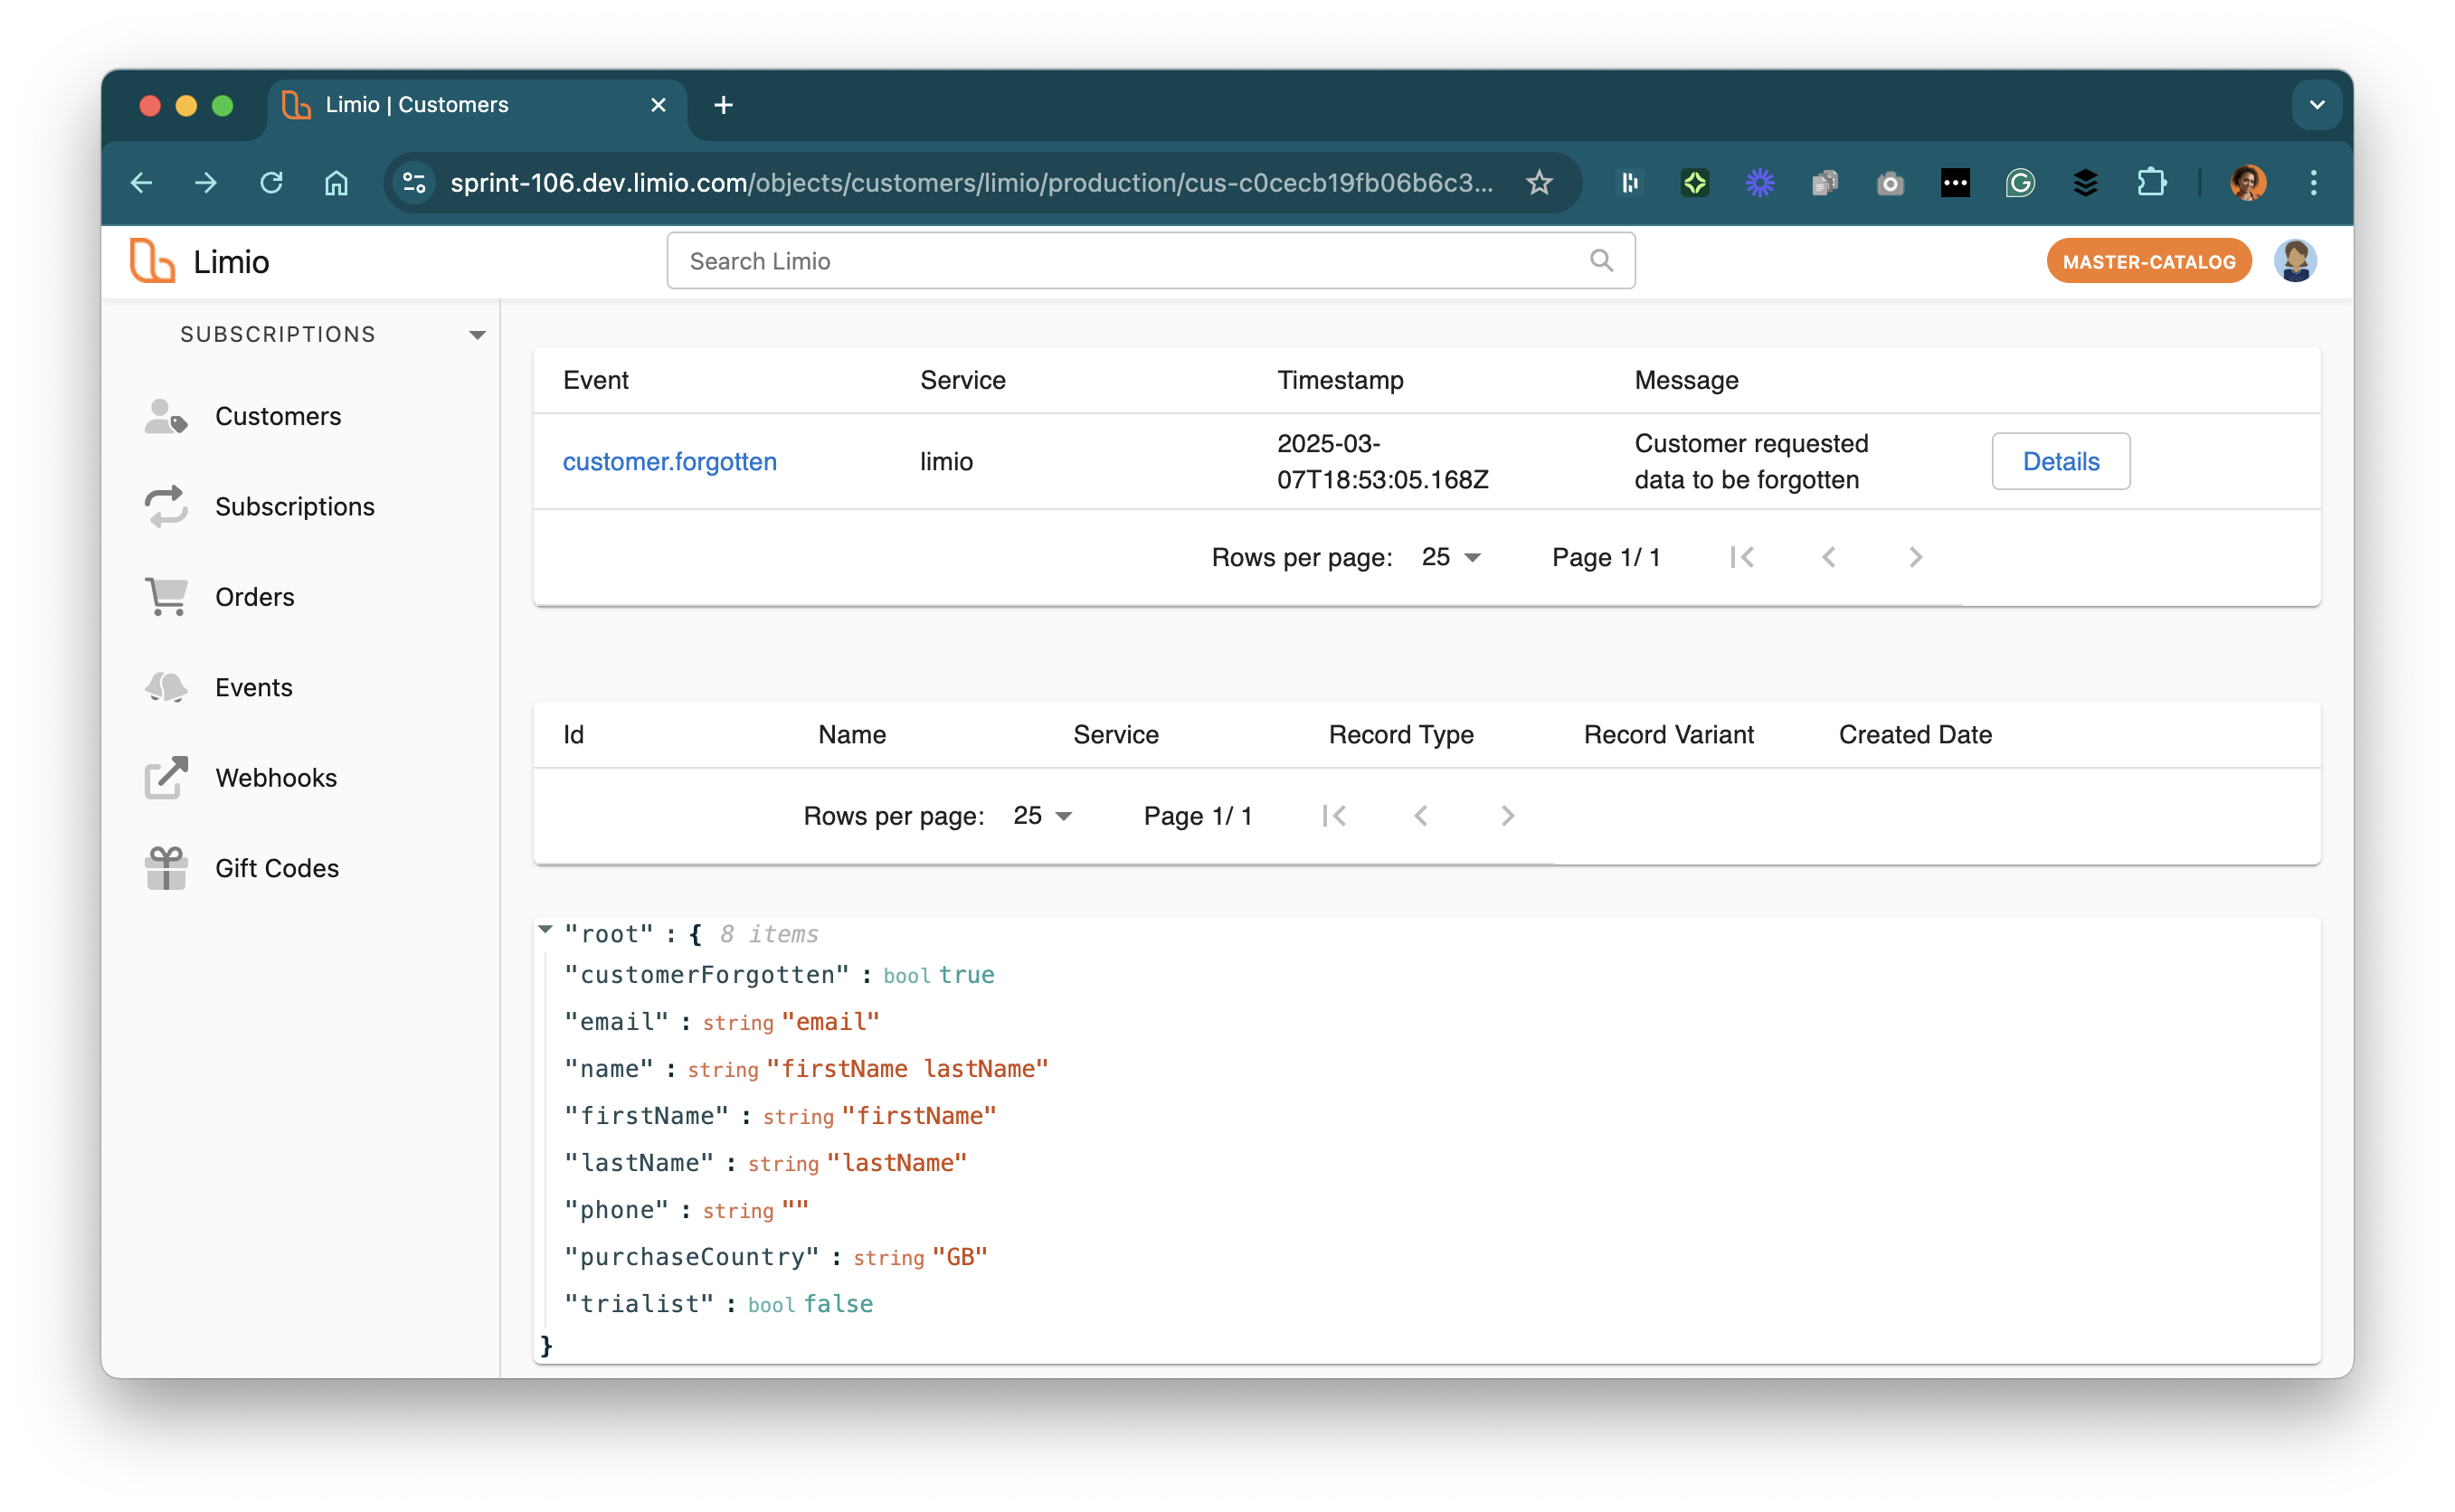Expand the SUBSCRIPTIONS section dropdown
The height and width of the screenshot is (1512, 2455).
[x=477, y=335]
